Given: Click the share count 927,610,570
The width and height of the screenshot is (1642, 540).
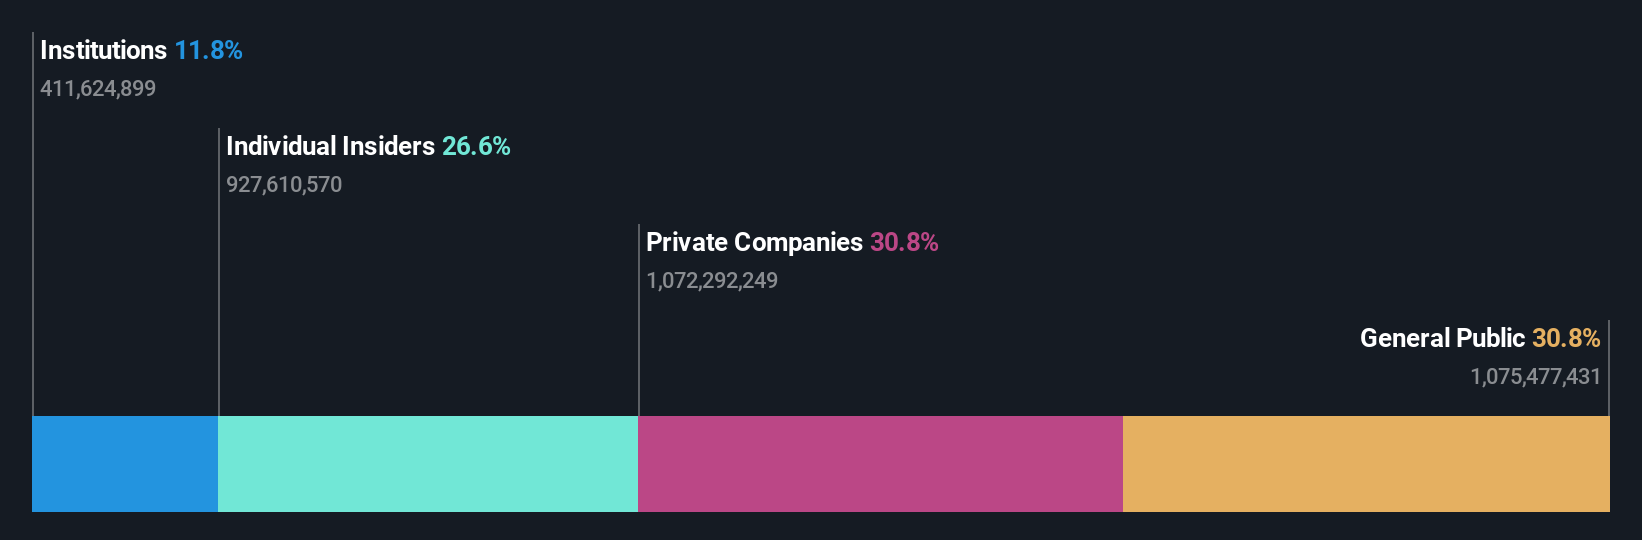Looking at the screenshot, I should (x=284, y=184).
